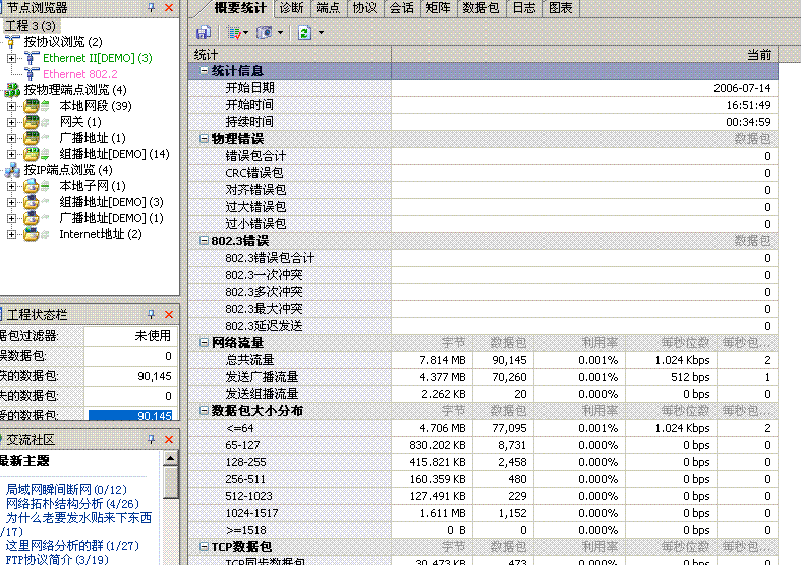Close the 工程状态栏 panel
The image size is (801, 565).
[168, 314]
